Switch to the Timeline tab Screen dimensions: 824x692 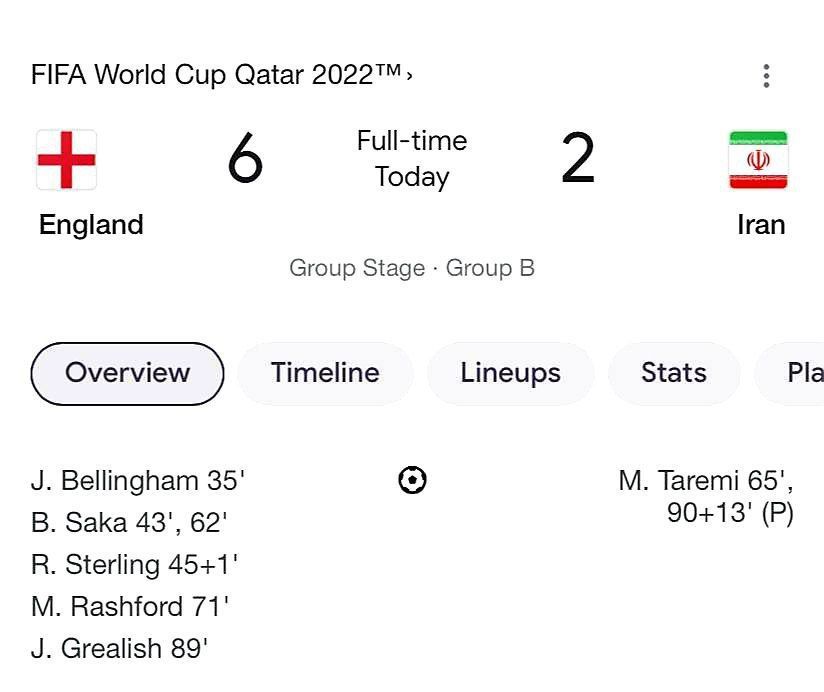[325, 374]
